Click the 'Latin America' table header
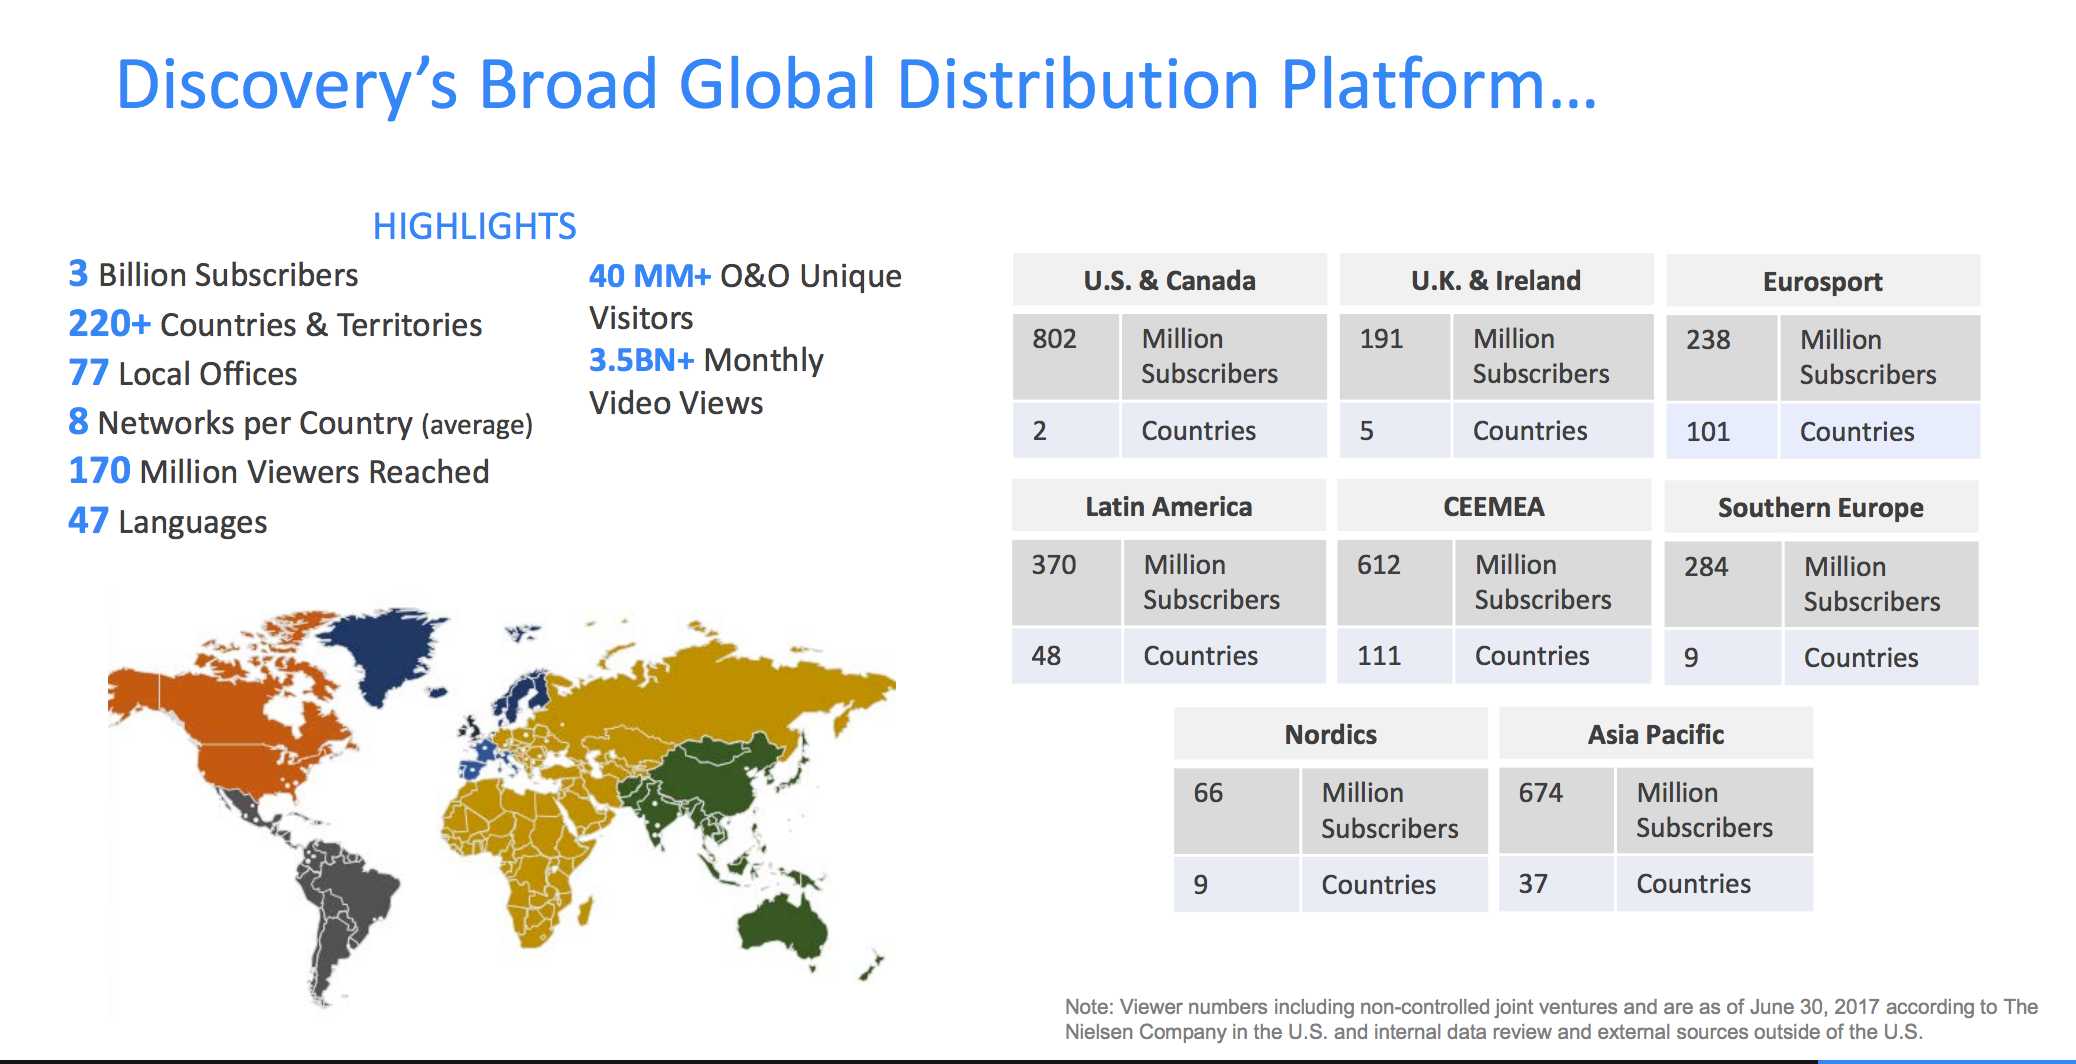The image size is (2076, 1064). [1169, 506]
